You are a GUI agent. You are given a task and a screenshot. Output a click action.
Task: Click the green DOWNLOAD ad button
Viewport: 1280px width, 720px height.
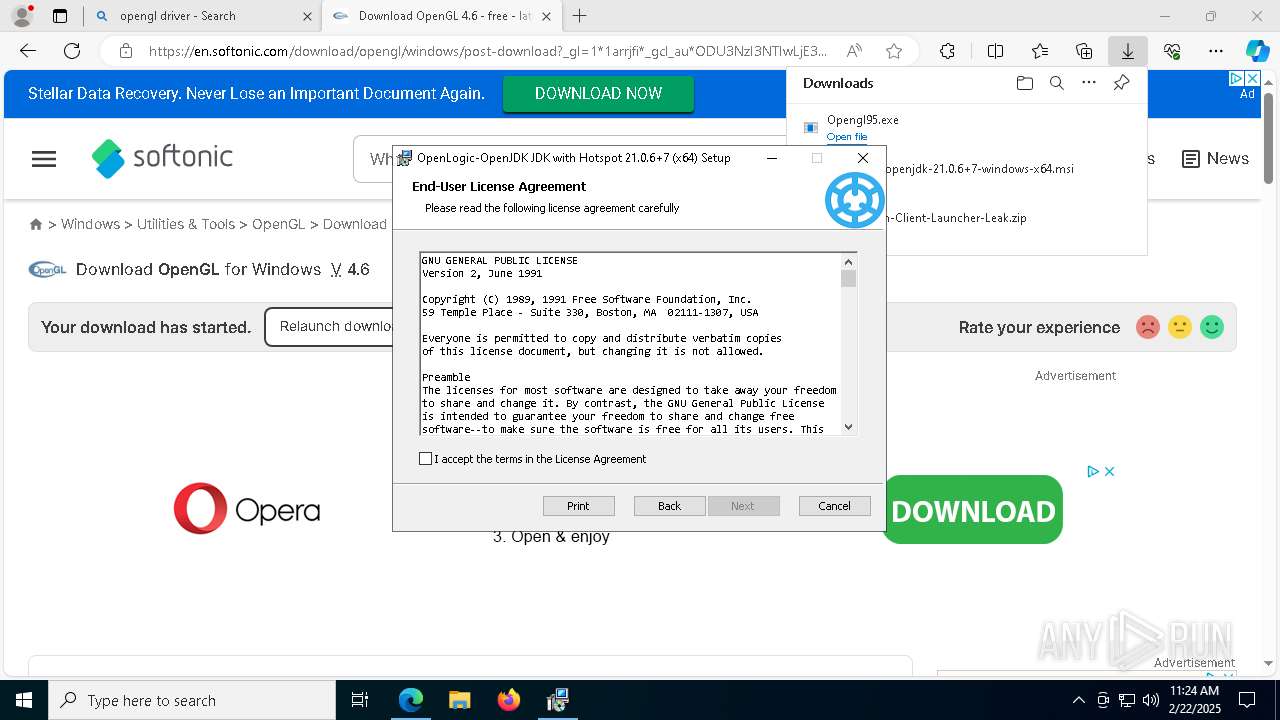972,510
